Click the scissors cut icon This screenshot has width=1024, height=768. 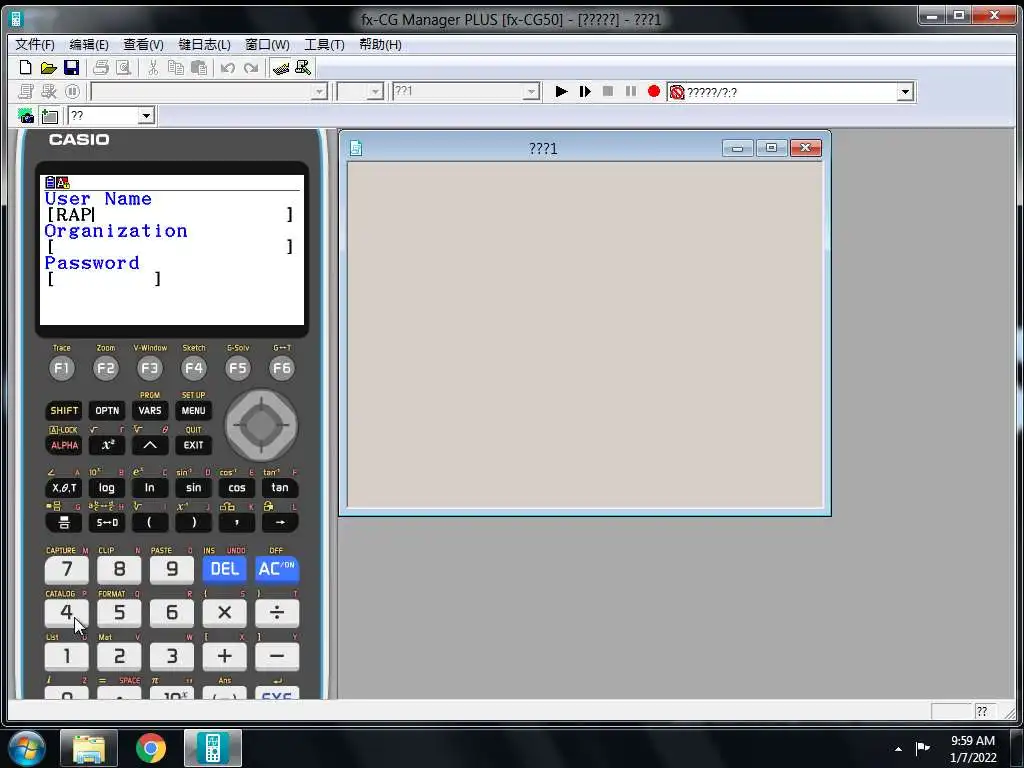(153, 68)
